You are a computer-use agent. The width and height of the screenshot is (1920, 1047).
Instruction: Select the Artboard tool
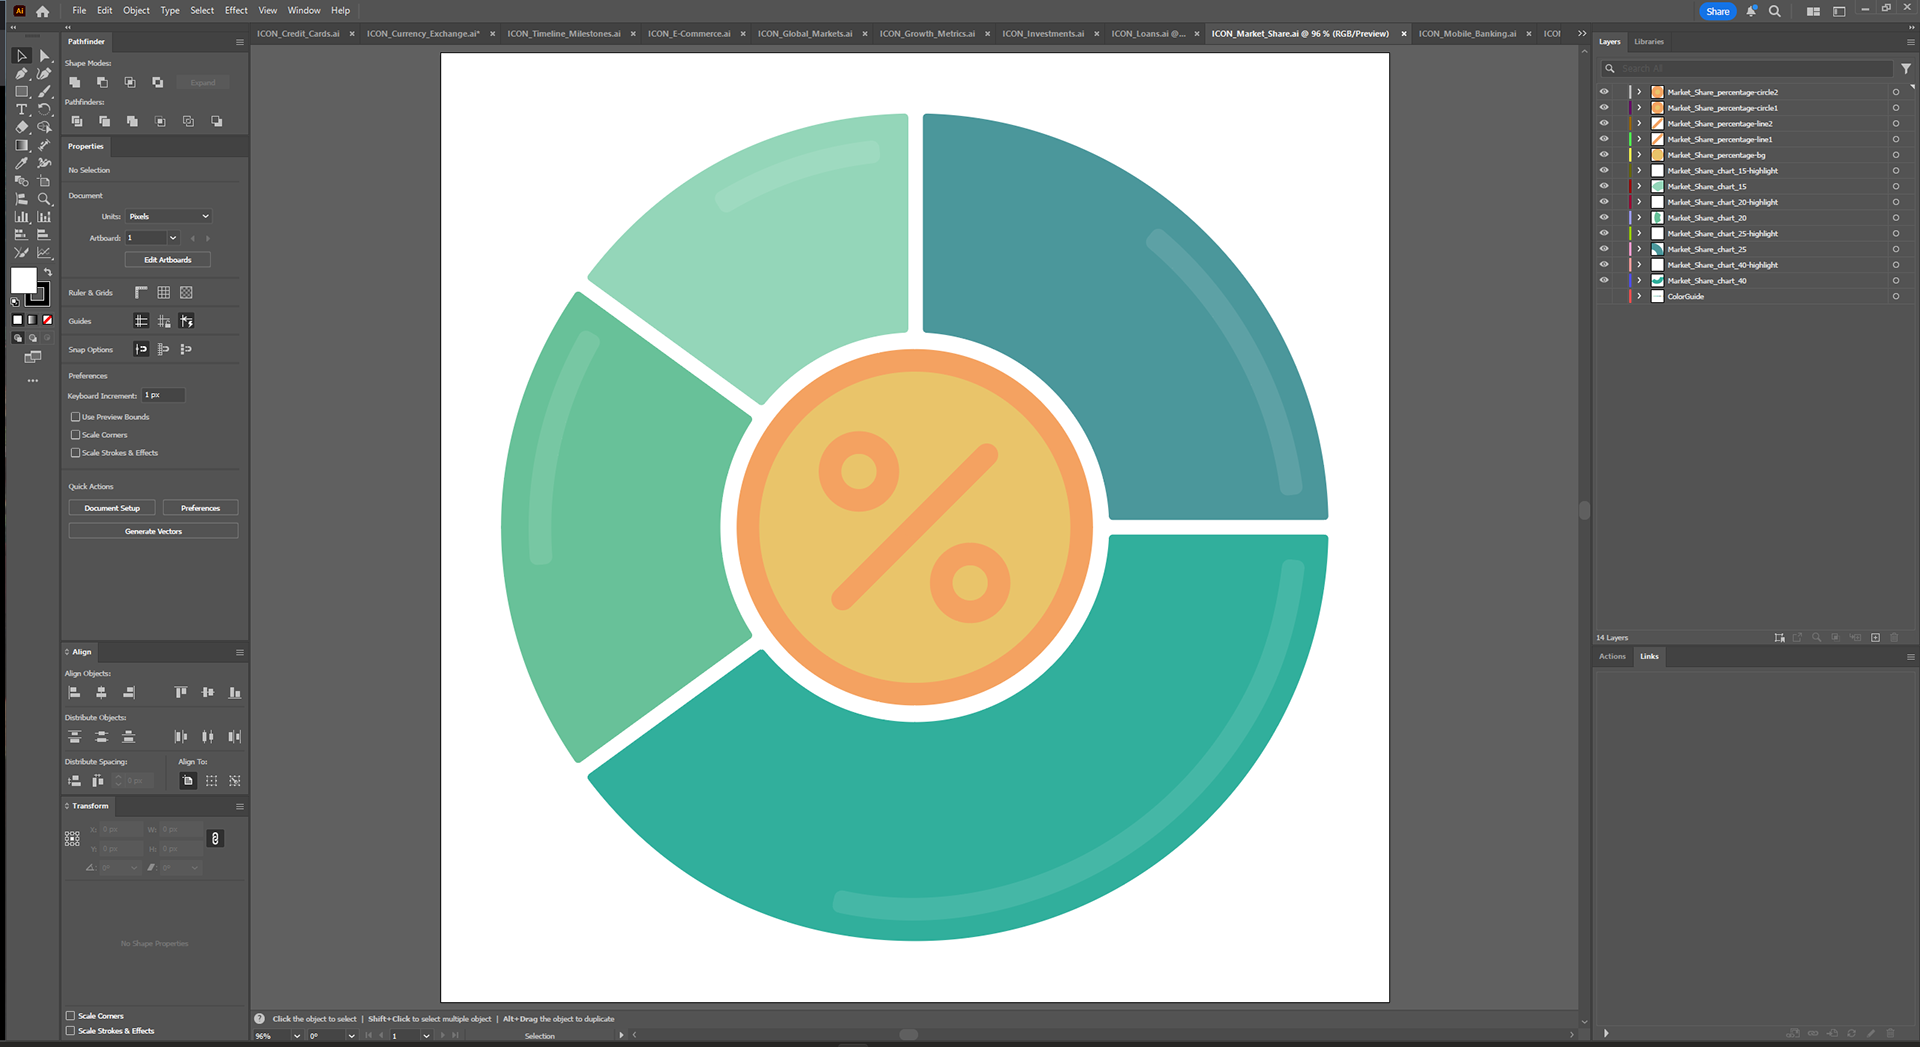pyautogui.click(x=44, y=181)
